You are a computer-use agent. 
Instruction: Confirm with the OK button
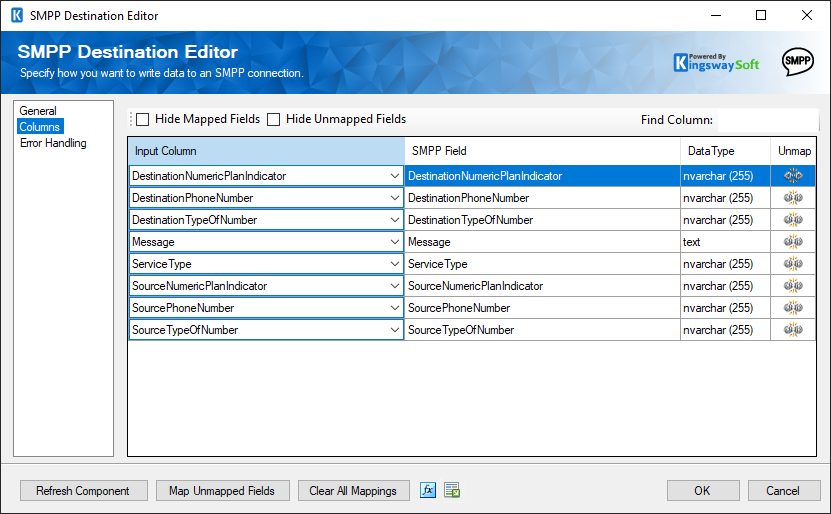pos(703,491)
